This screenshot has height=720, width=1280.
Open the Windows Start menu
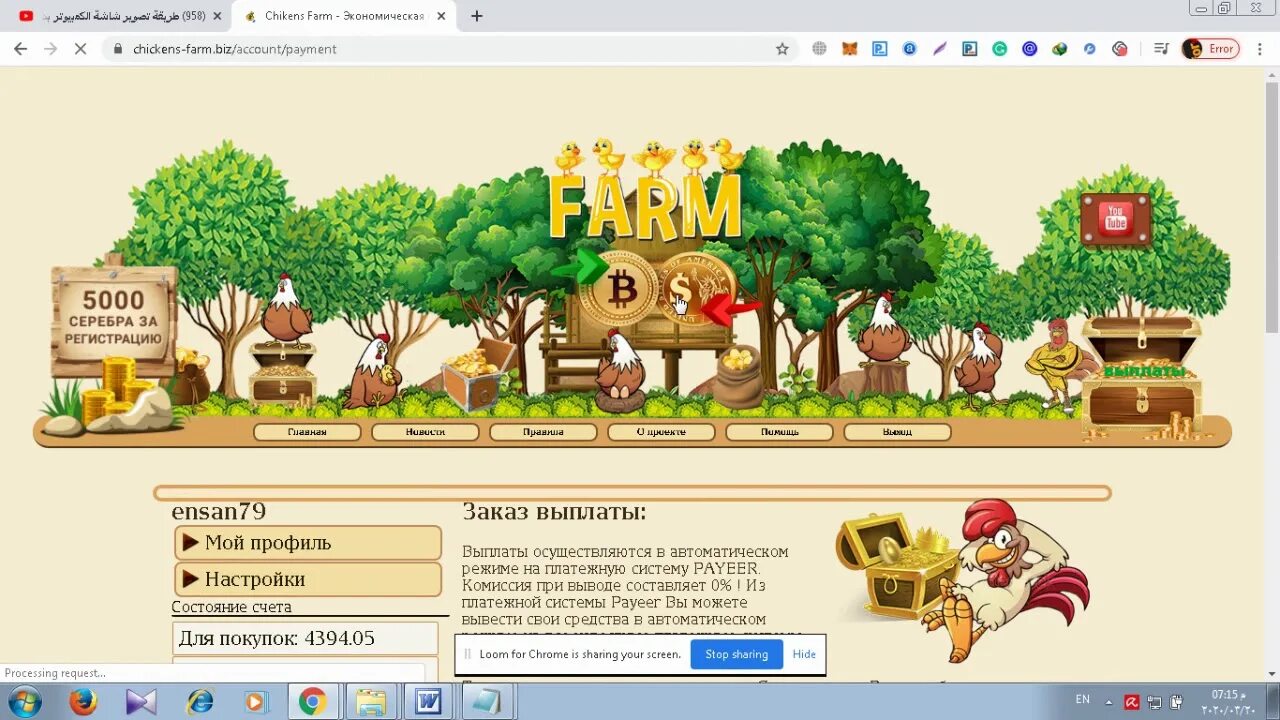(x=24, y=701)
